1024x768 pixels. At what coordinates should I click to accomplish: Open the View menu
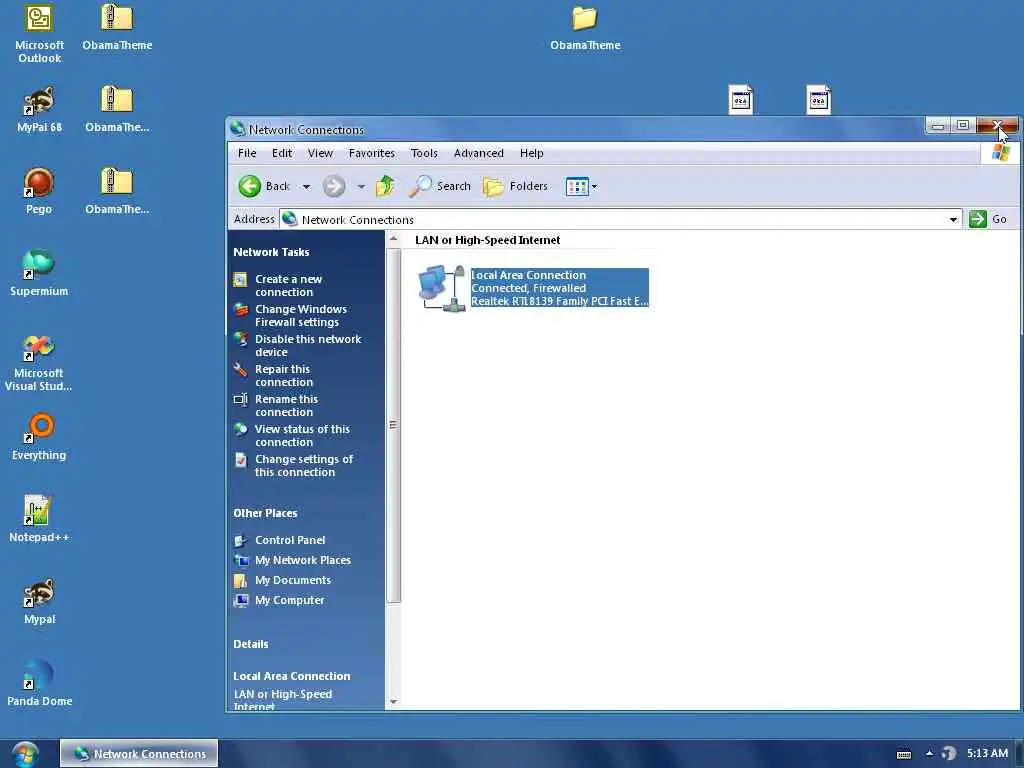pos(320,153)
